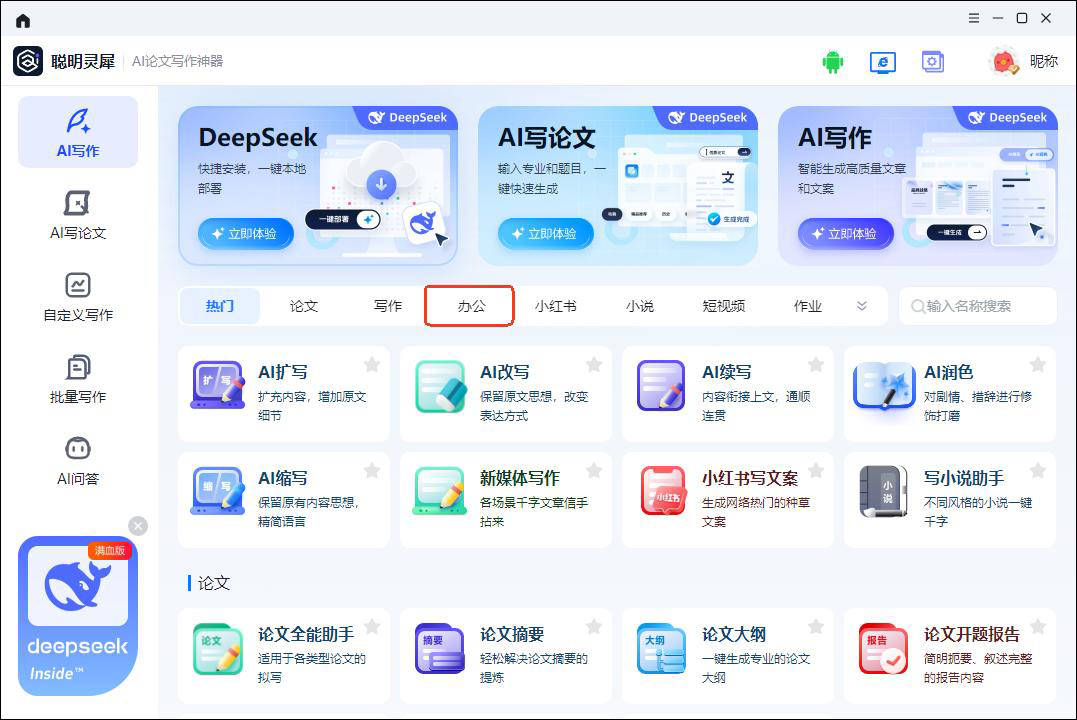Expand more category tabs chevron

862,306
